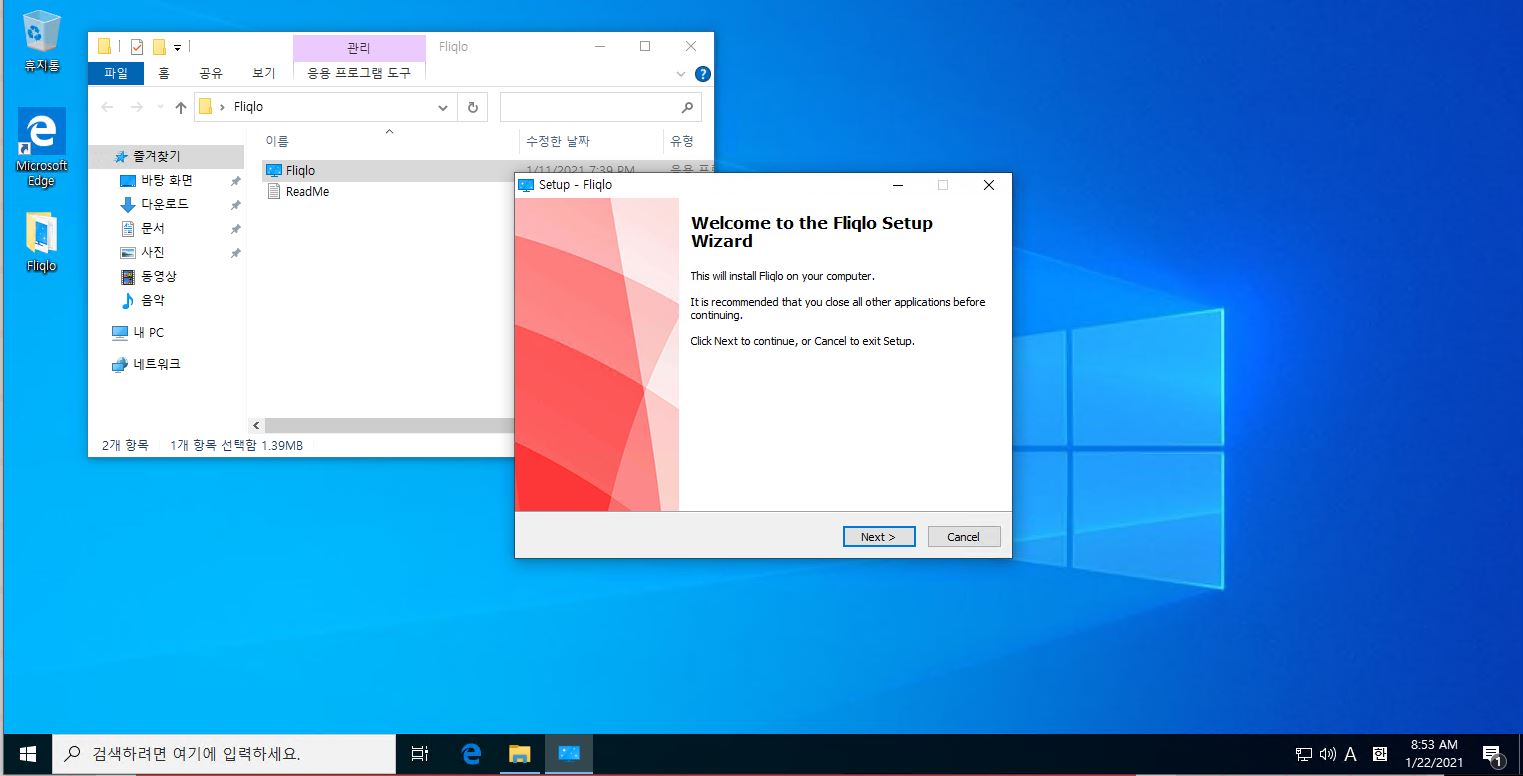
Task: Open the 파일 menu tab in Explorer
Action: [x=116, y=73]
